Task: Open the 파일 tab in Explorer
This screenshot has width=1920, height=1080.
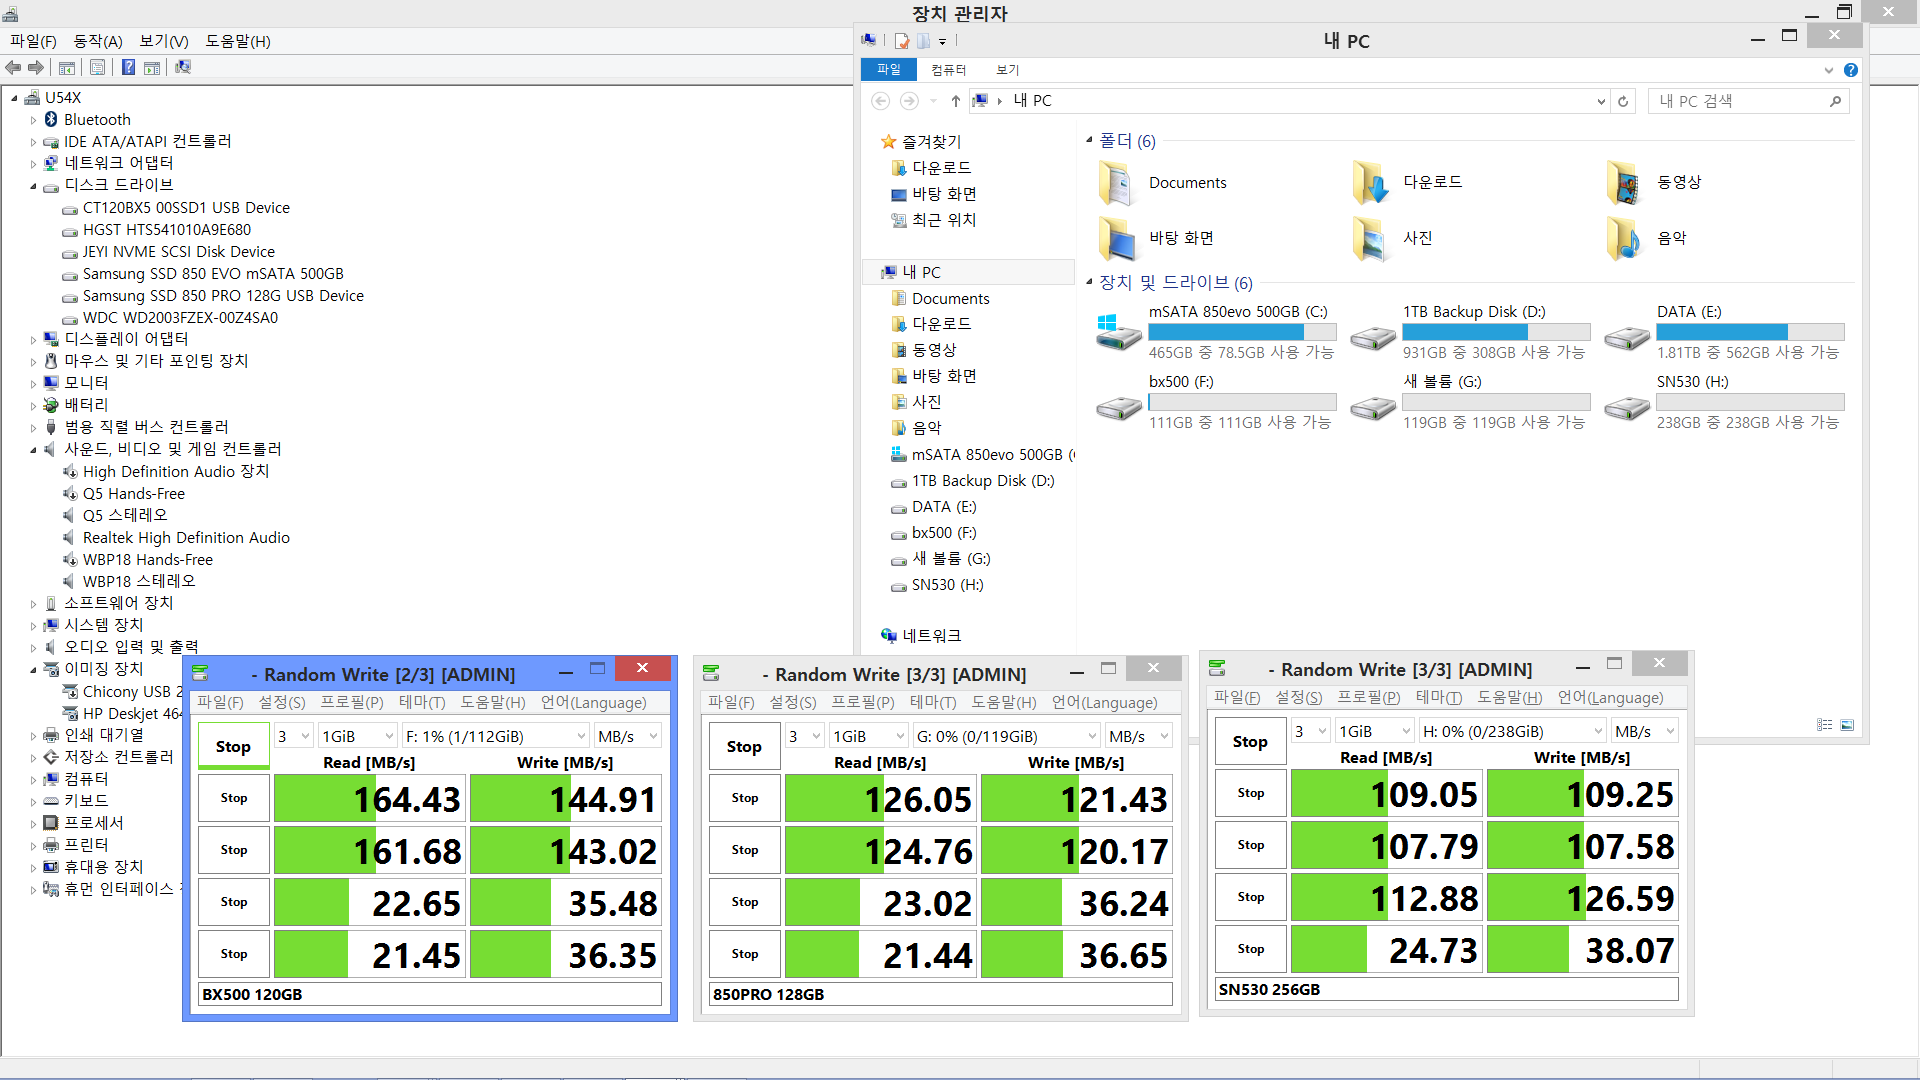Action: [889, 69]
